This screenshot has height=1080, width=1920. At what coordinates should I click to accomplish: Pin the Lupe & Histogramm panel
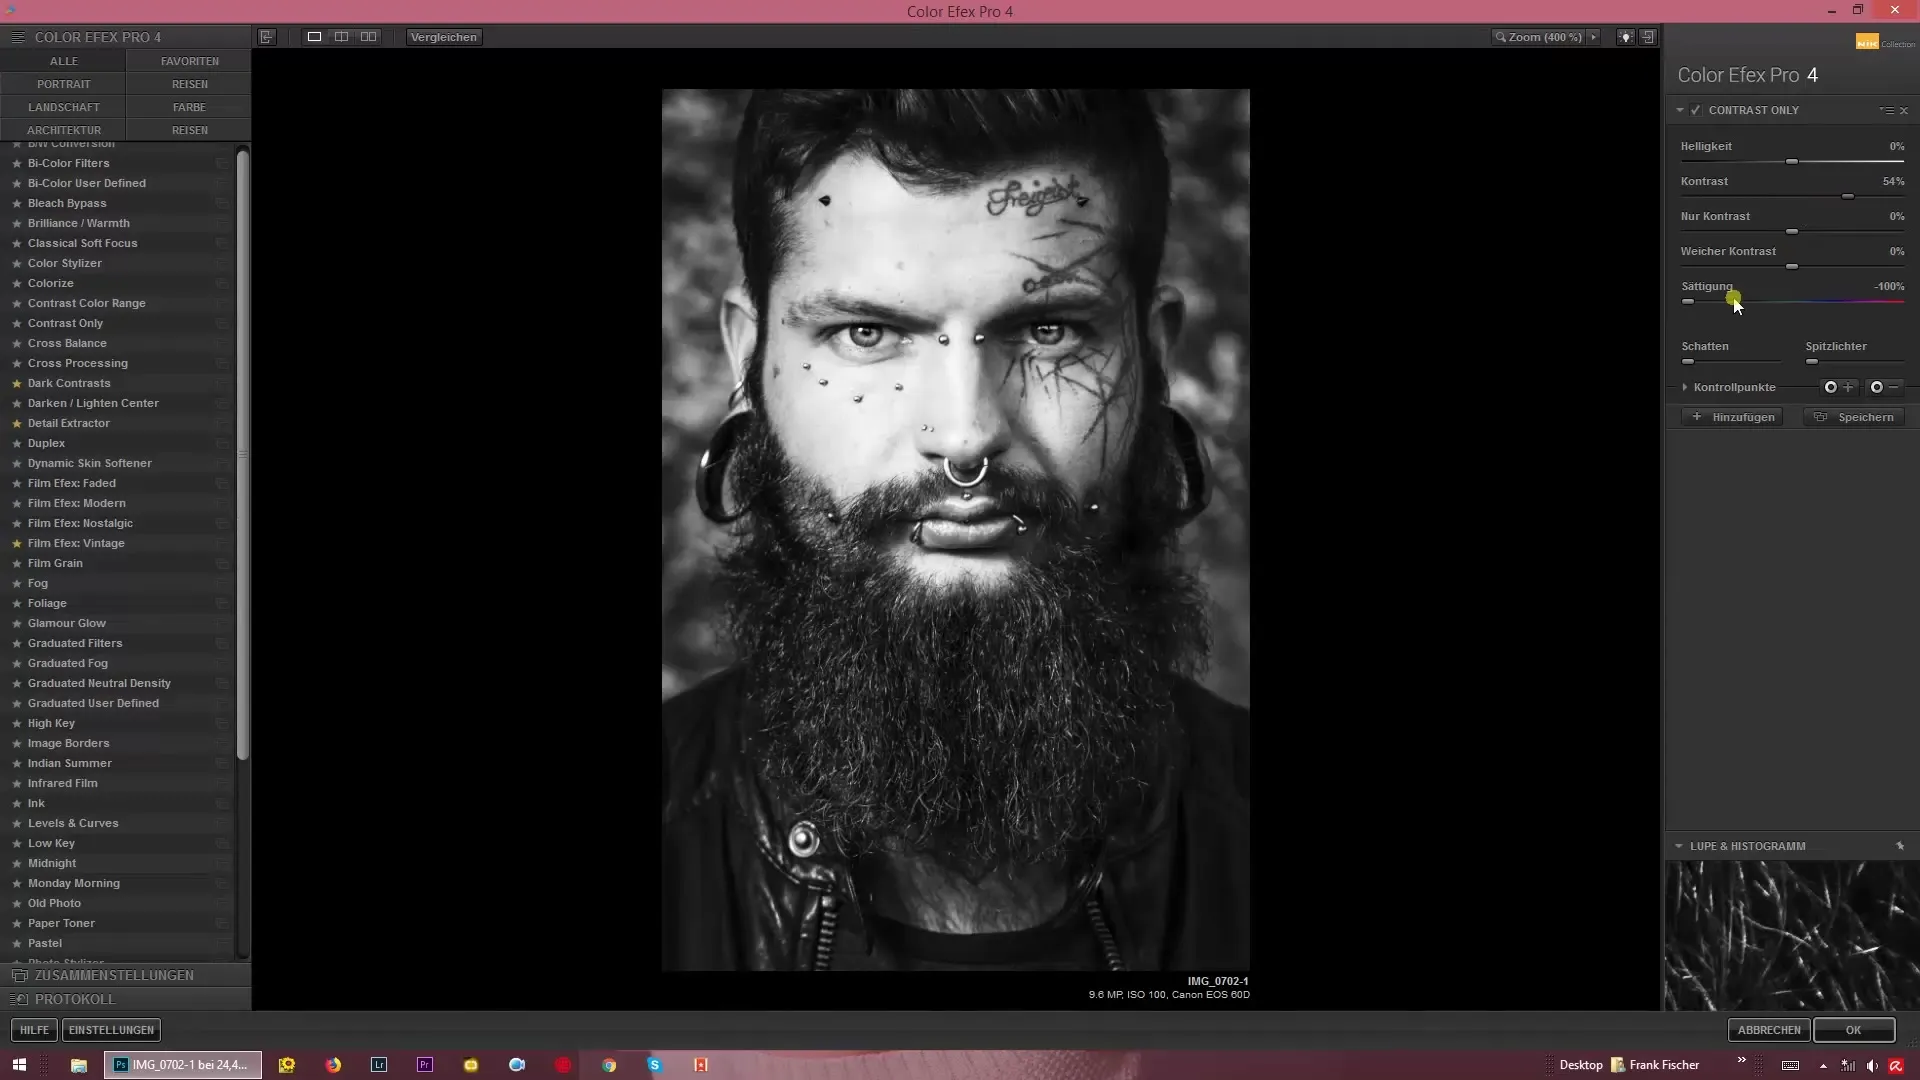point(1900,846)
